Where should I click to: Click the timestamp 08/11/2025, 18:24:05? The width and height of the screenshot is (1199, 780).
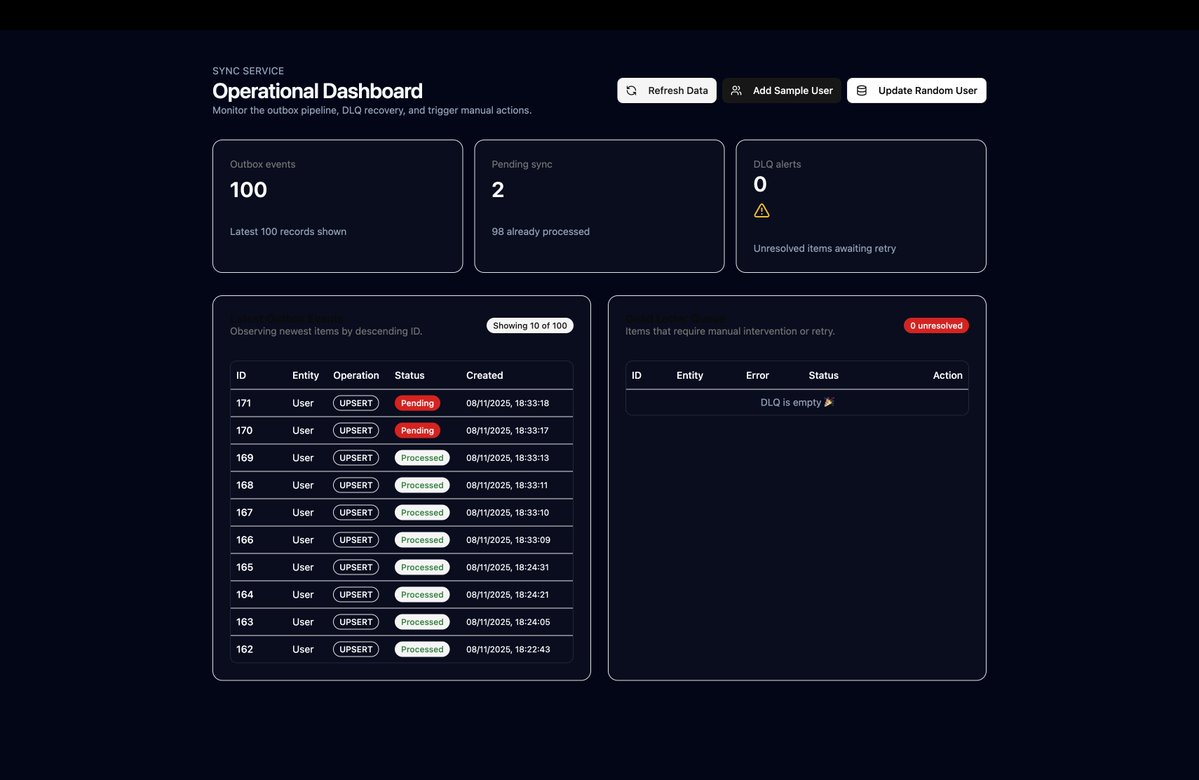coord(509,622)
